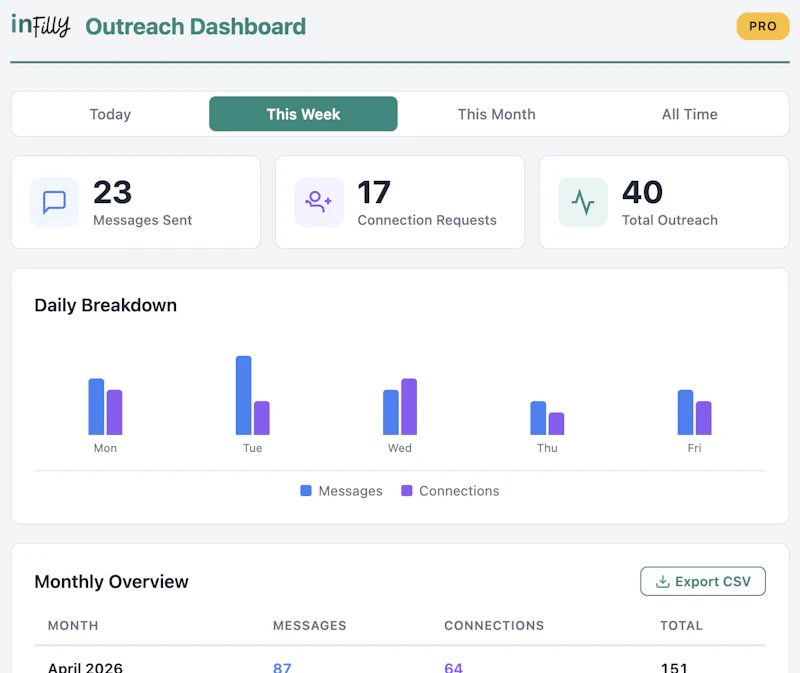The height and width of the screenshot is (673, 800).
Task: Click the Daily Breakdown heading
Action: (x=106, y=305)
